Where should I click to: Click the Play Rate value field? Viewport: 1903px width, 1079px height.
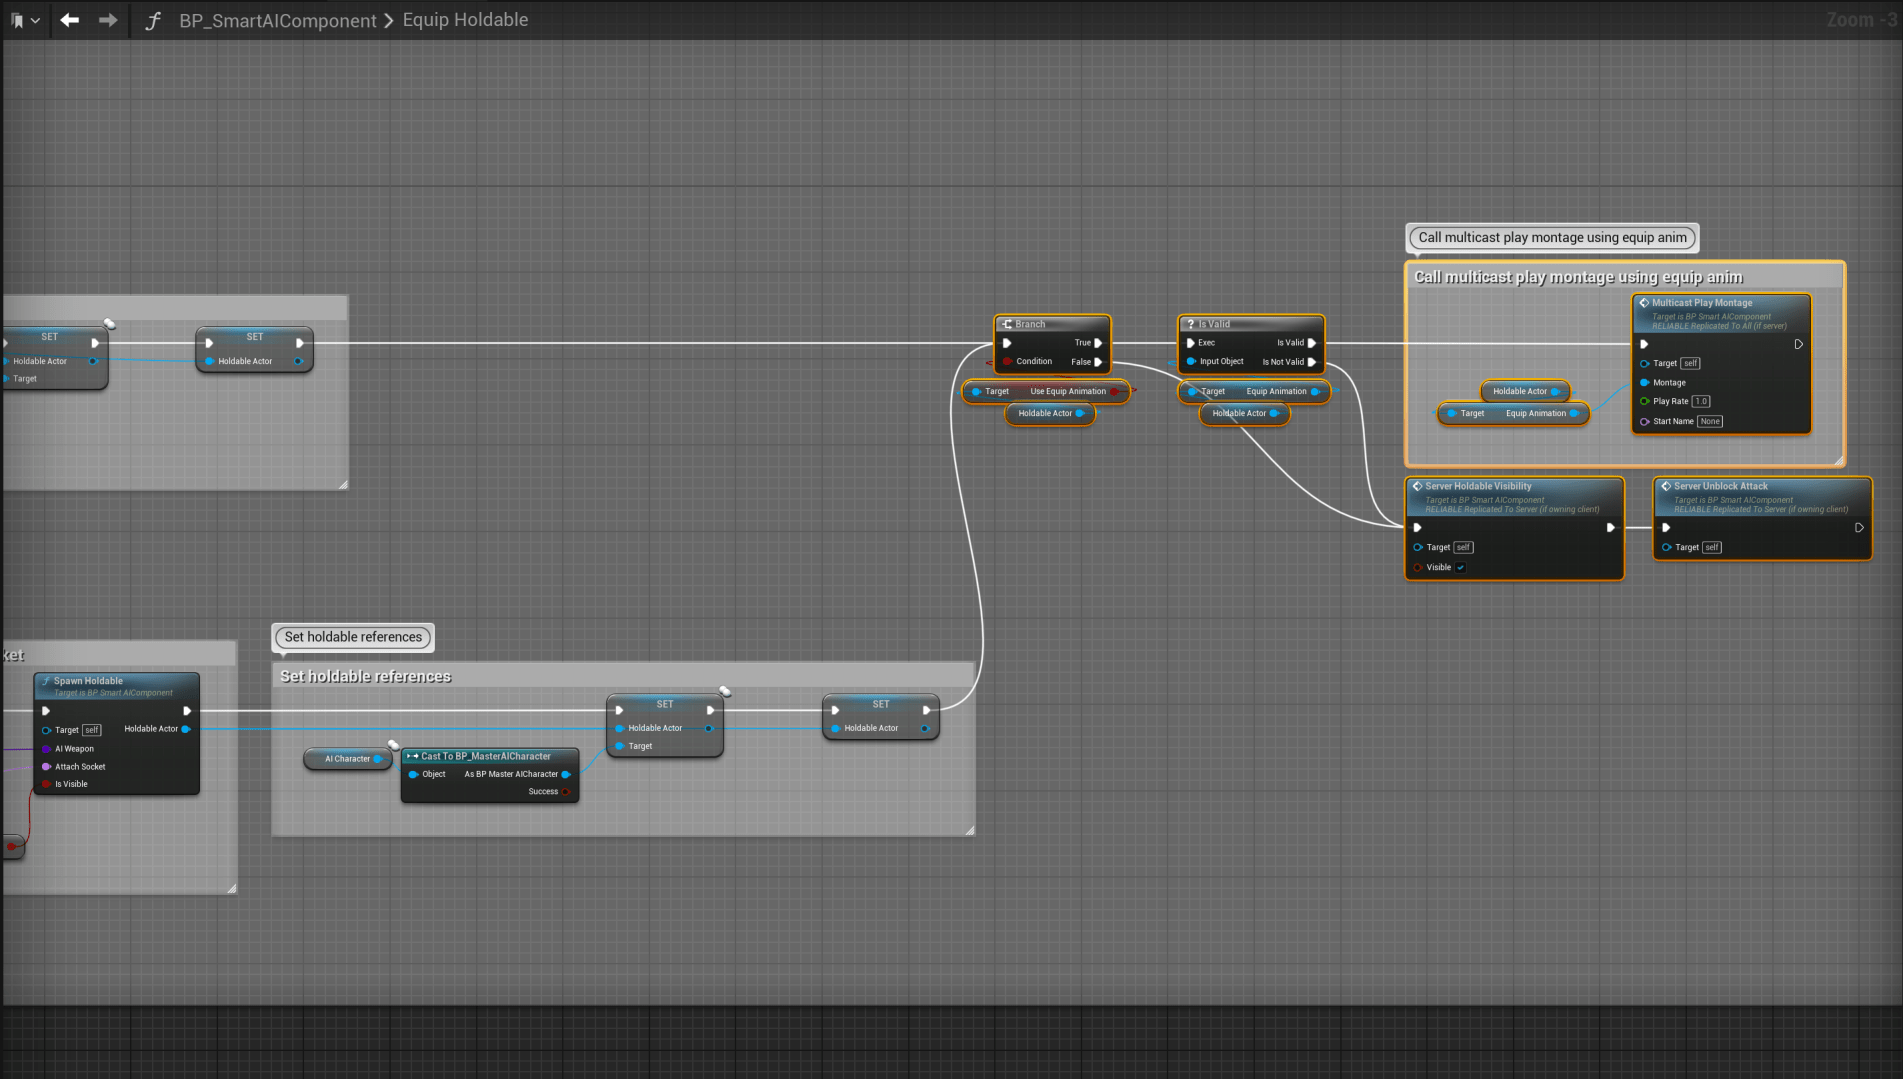1701,401
